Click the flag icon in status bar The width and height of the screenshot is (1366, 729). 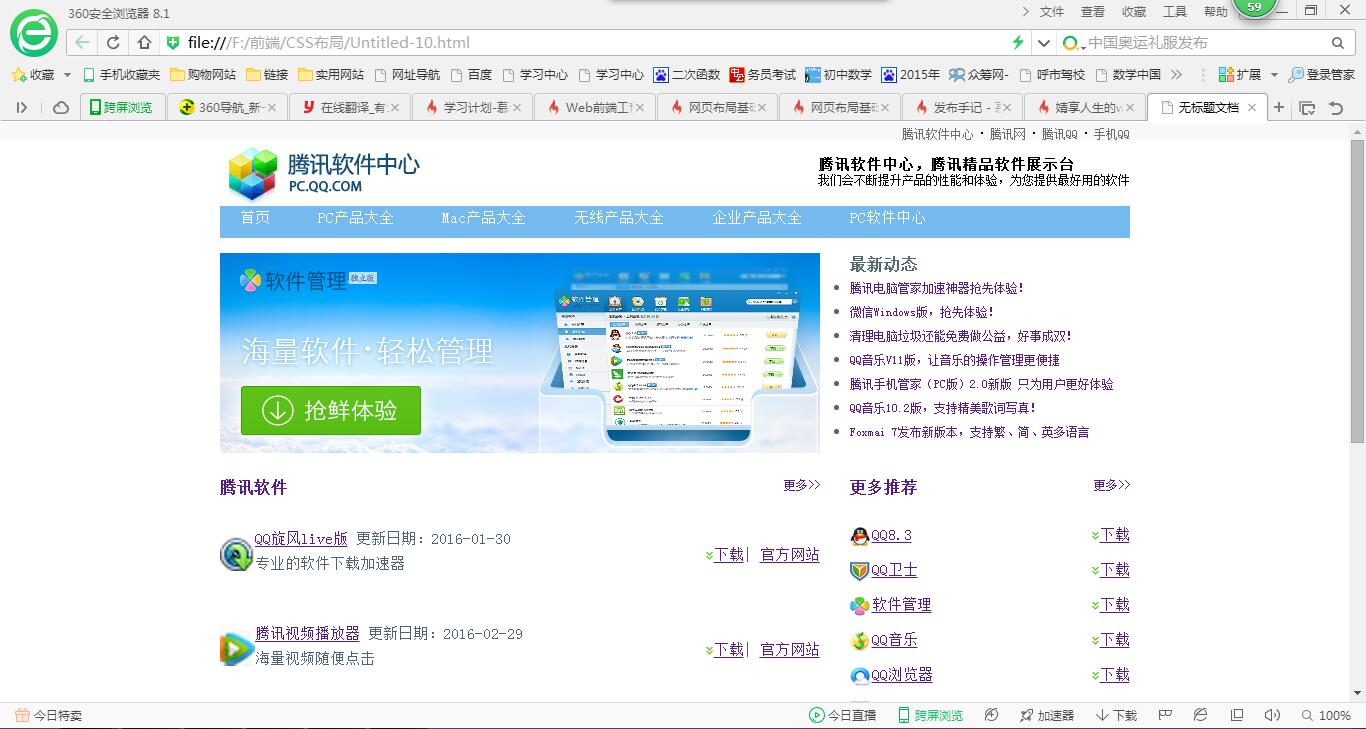(x=1165, y=715)
